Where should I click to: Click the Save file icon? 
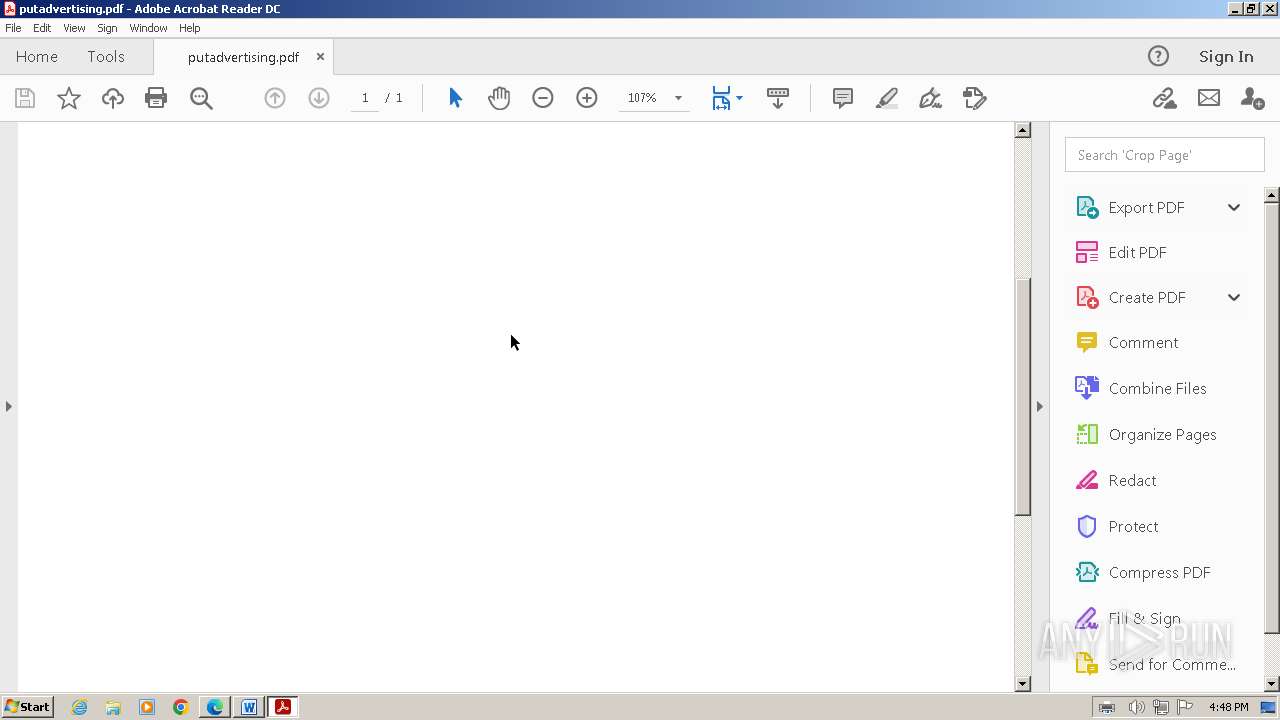25,98
